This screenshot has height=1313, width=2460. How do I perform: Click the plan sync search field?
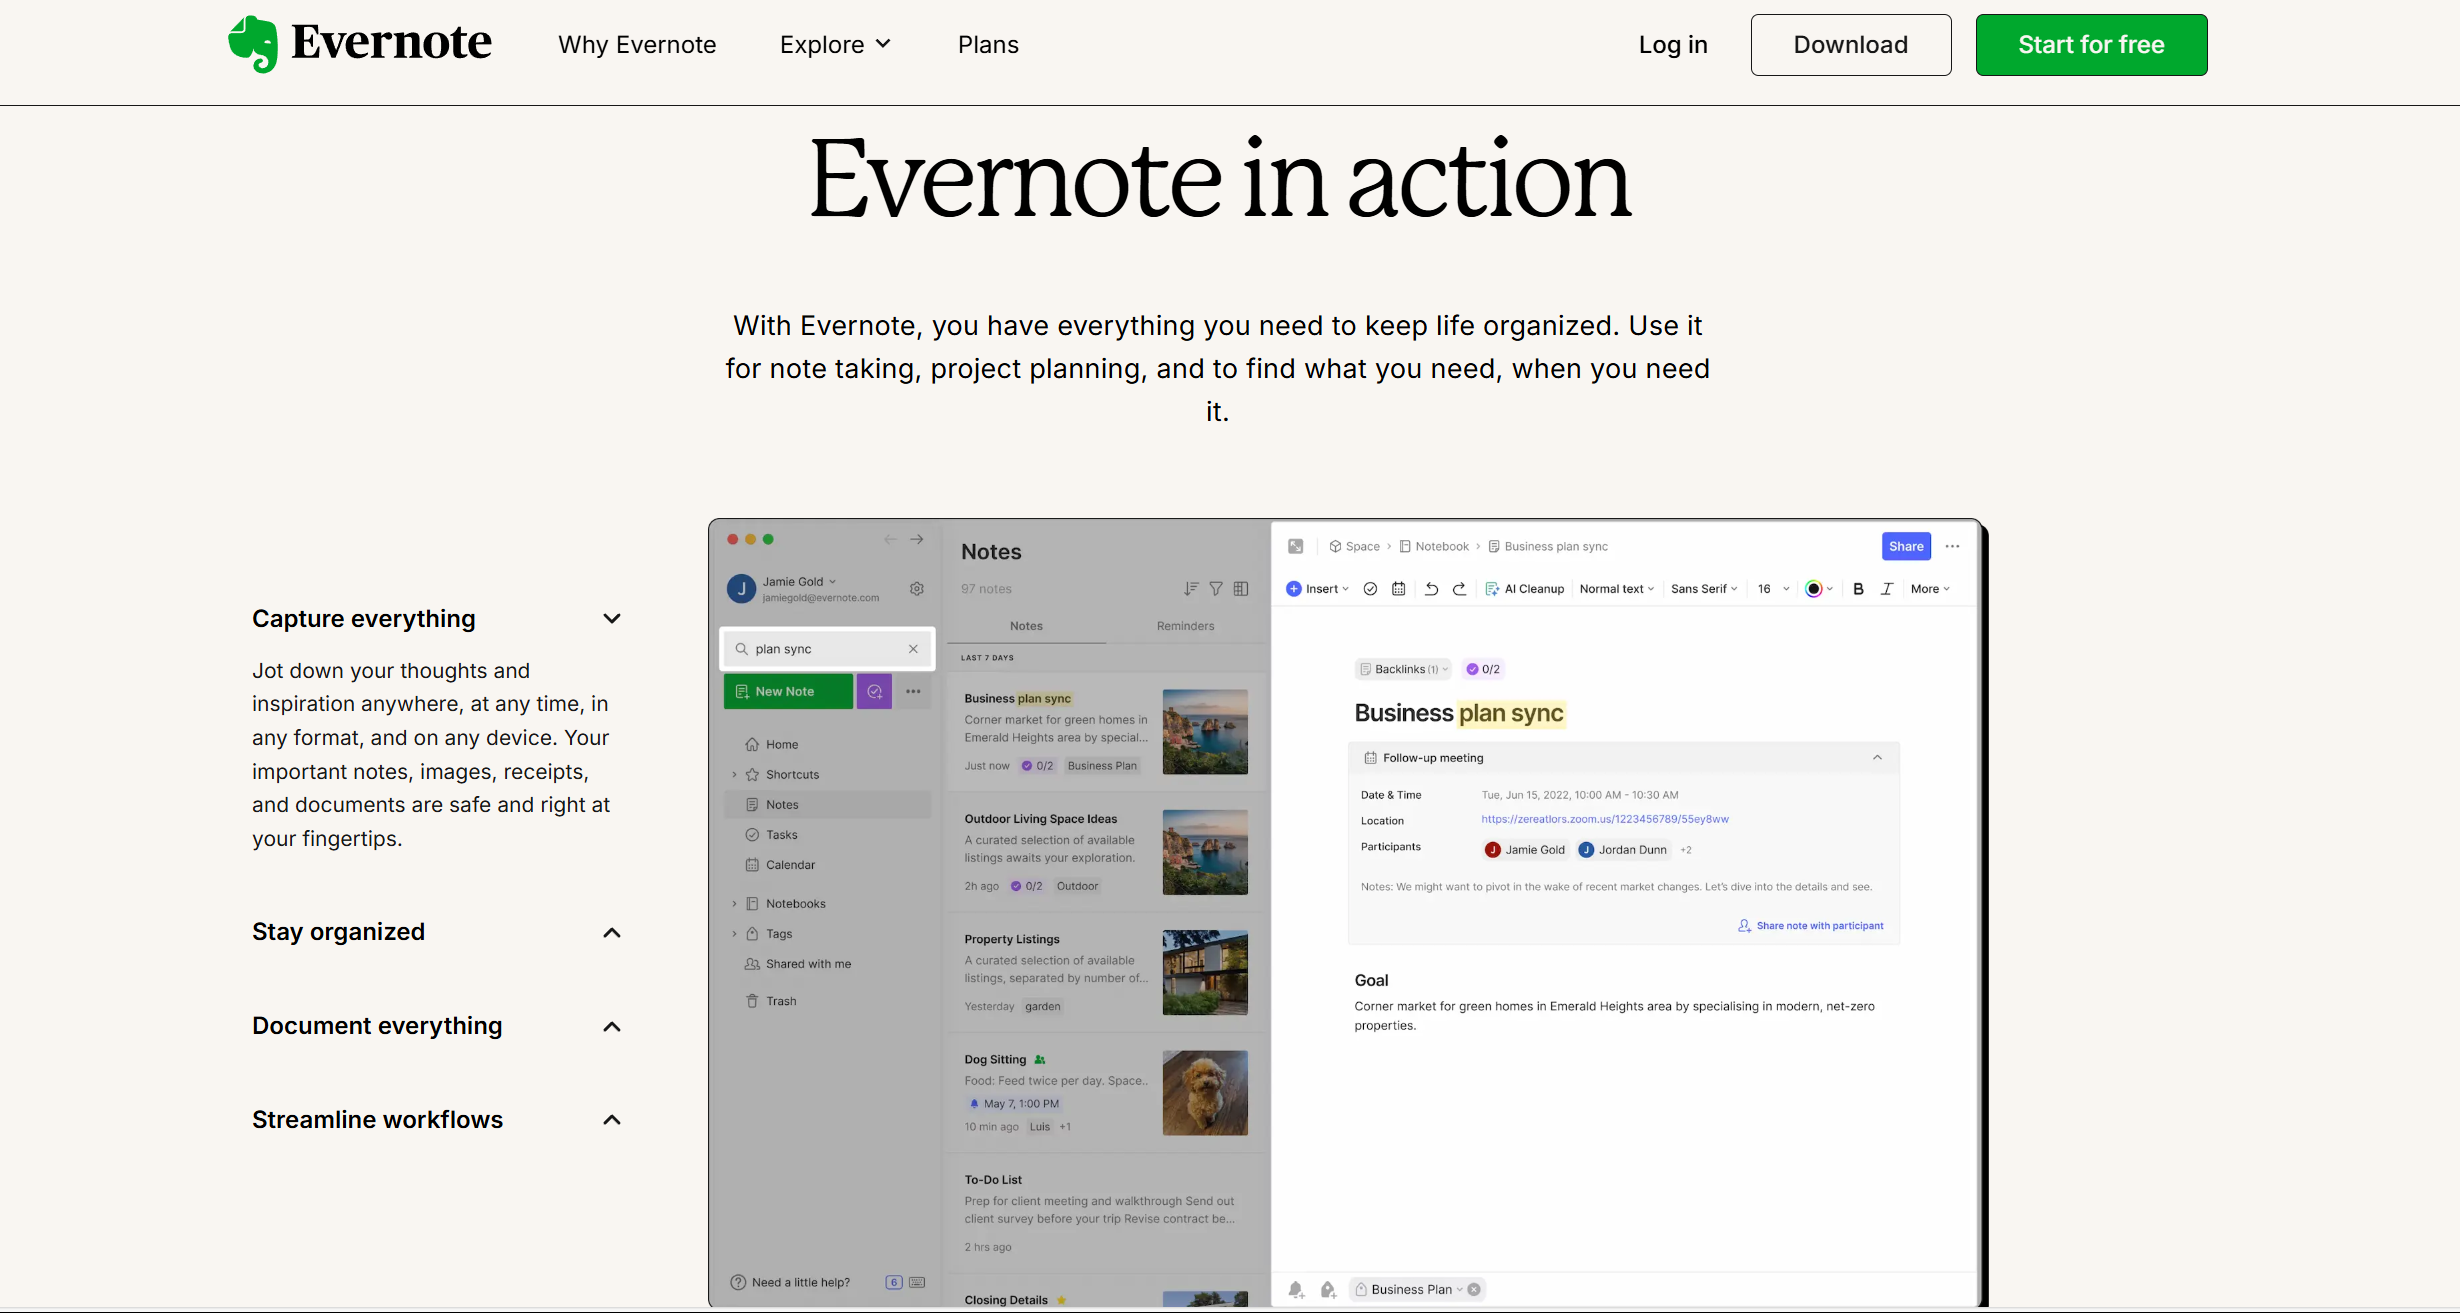coord(827,649)
